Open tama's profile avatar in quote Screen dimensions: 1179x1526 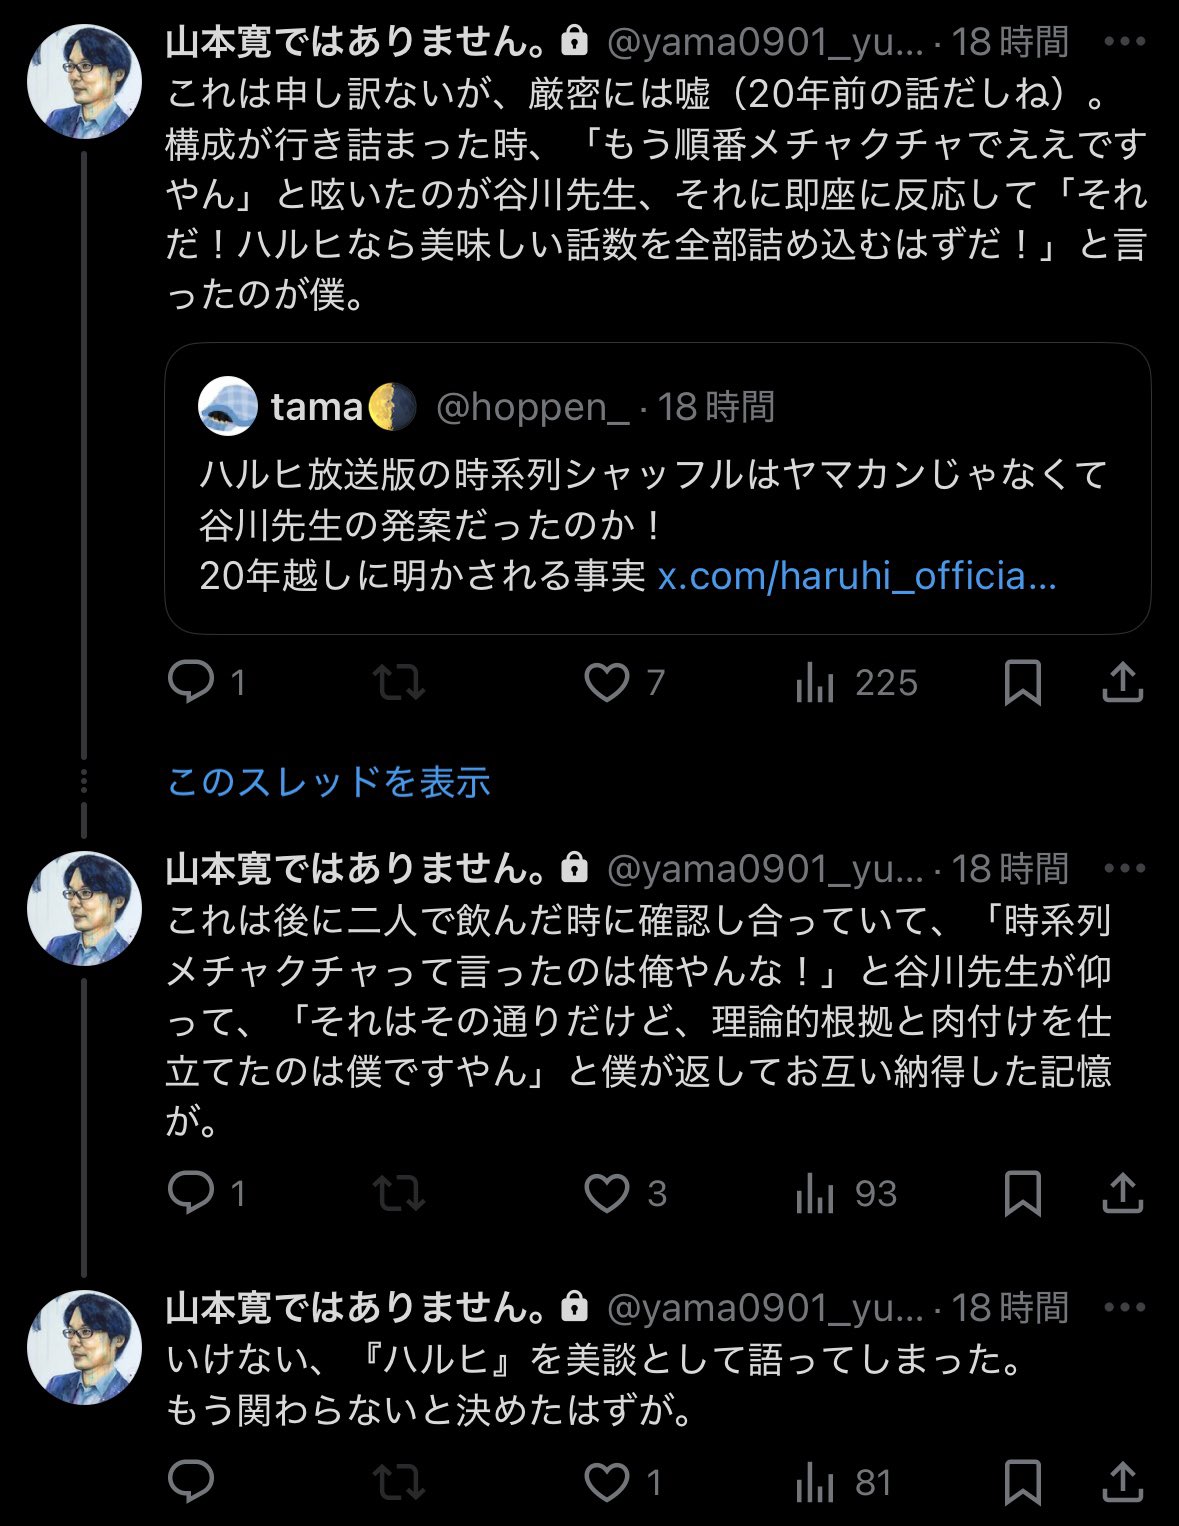(228, 406)
